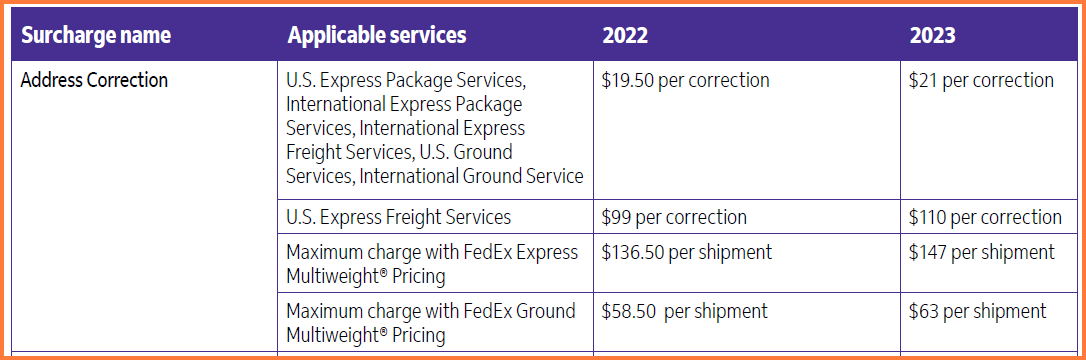1086x360 pixels.
Task: Click the International Express Package text line
Action: 404,105
